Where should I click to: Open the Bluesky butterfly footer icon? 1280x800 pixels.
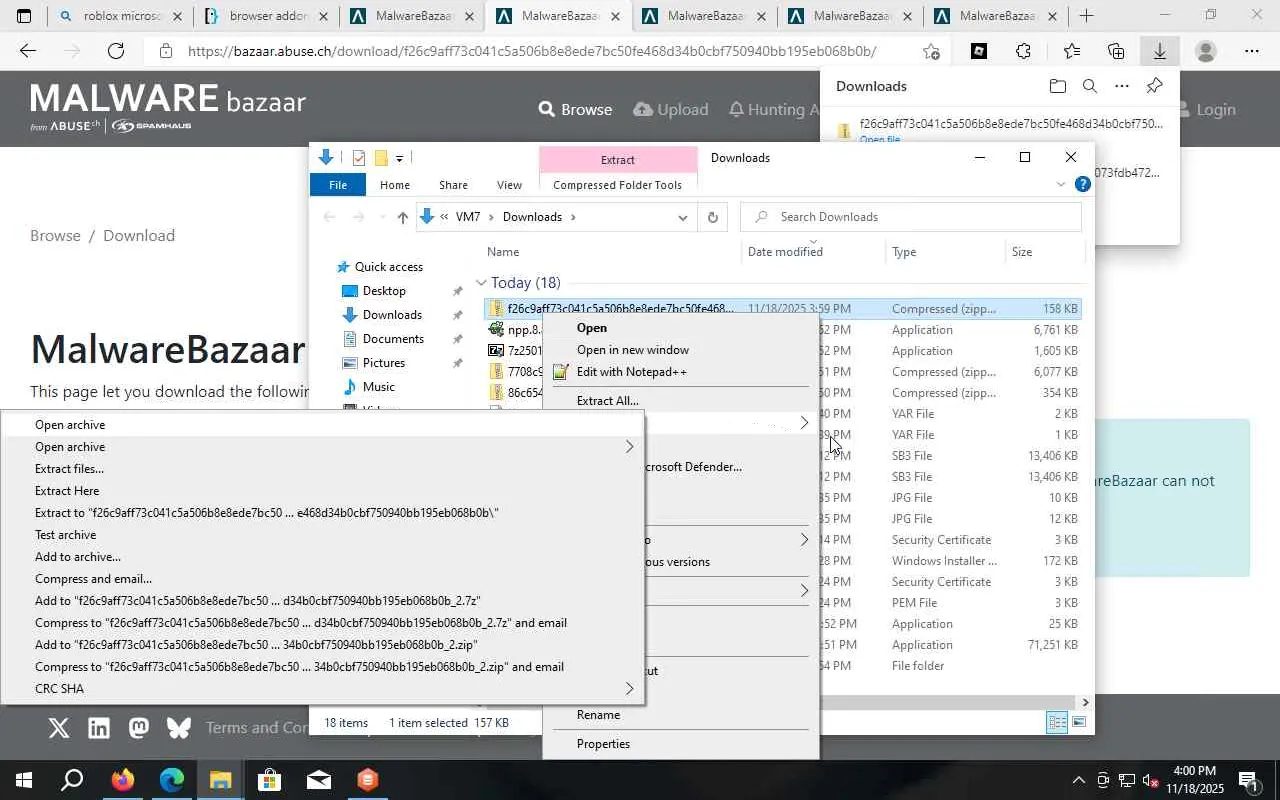(179, 728)
